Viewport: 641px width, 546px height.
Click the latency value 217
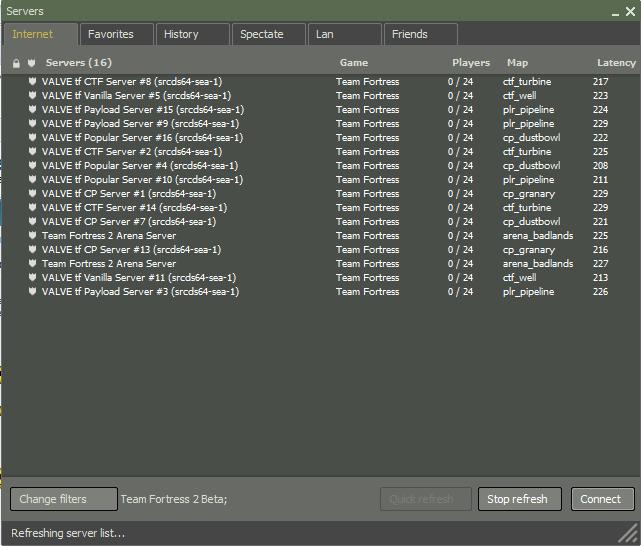[x=600, y=81]
